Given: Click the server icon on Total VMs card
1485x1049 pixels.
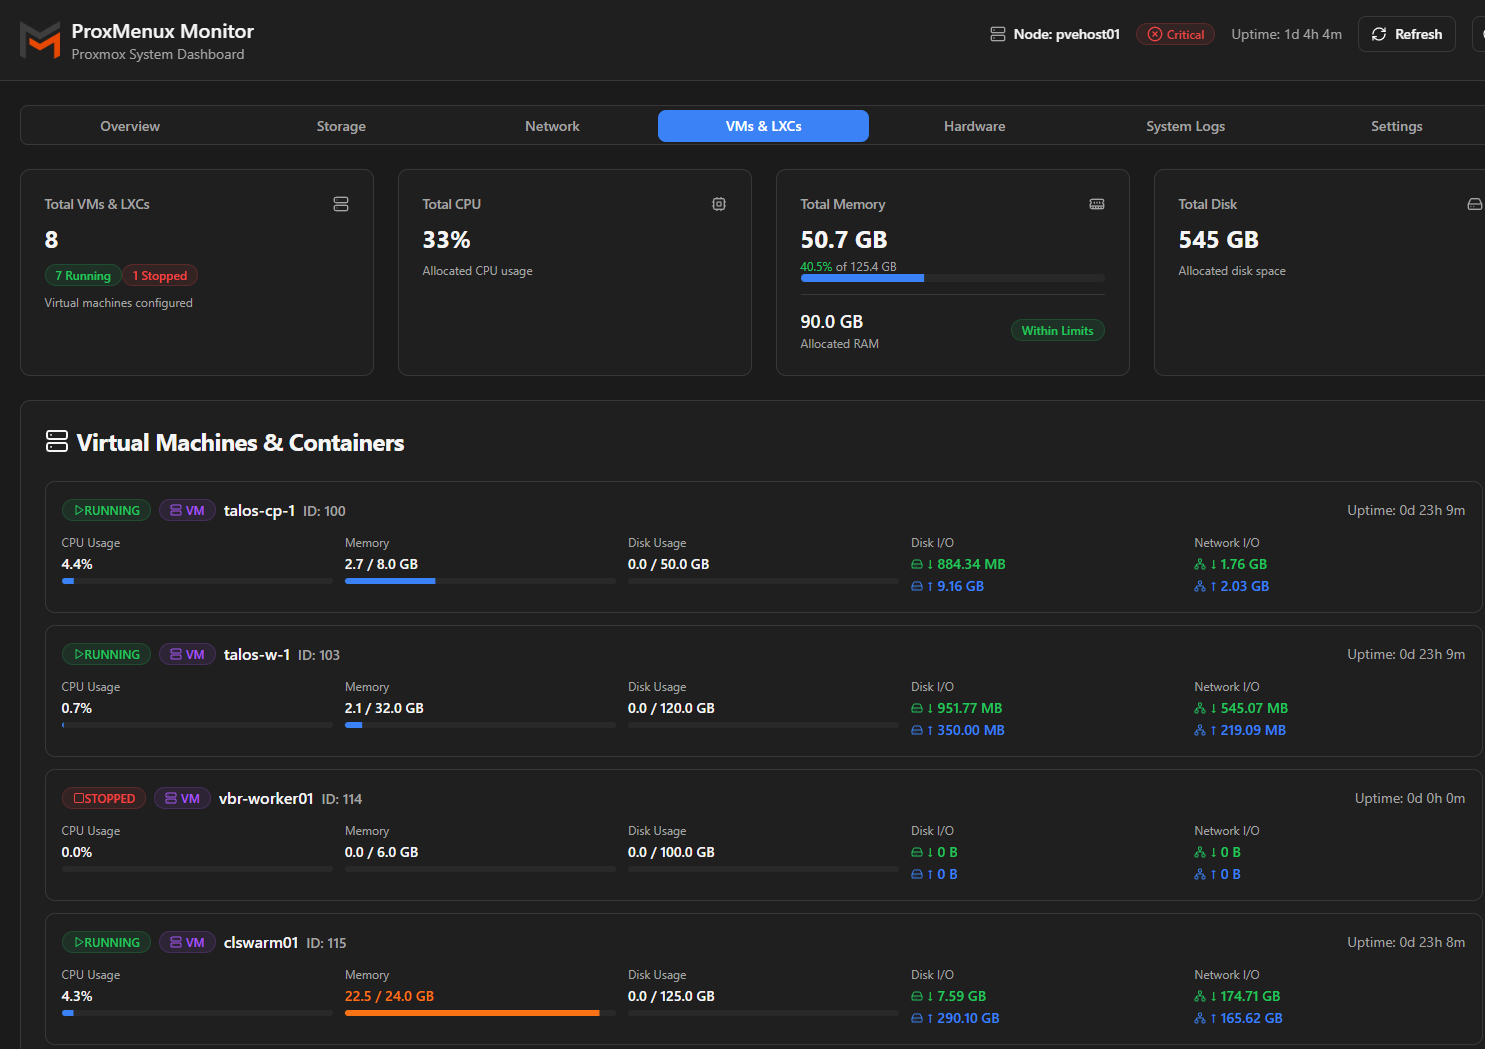Looking at the screenshot, I should pyautogui.click(x=341, y=203).
